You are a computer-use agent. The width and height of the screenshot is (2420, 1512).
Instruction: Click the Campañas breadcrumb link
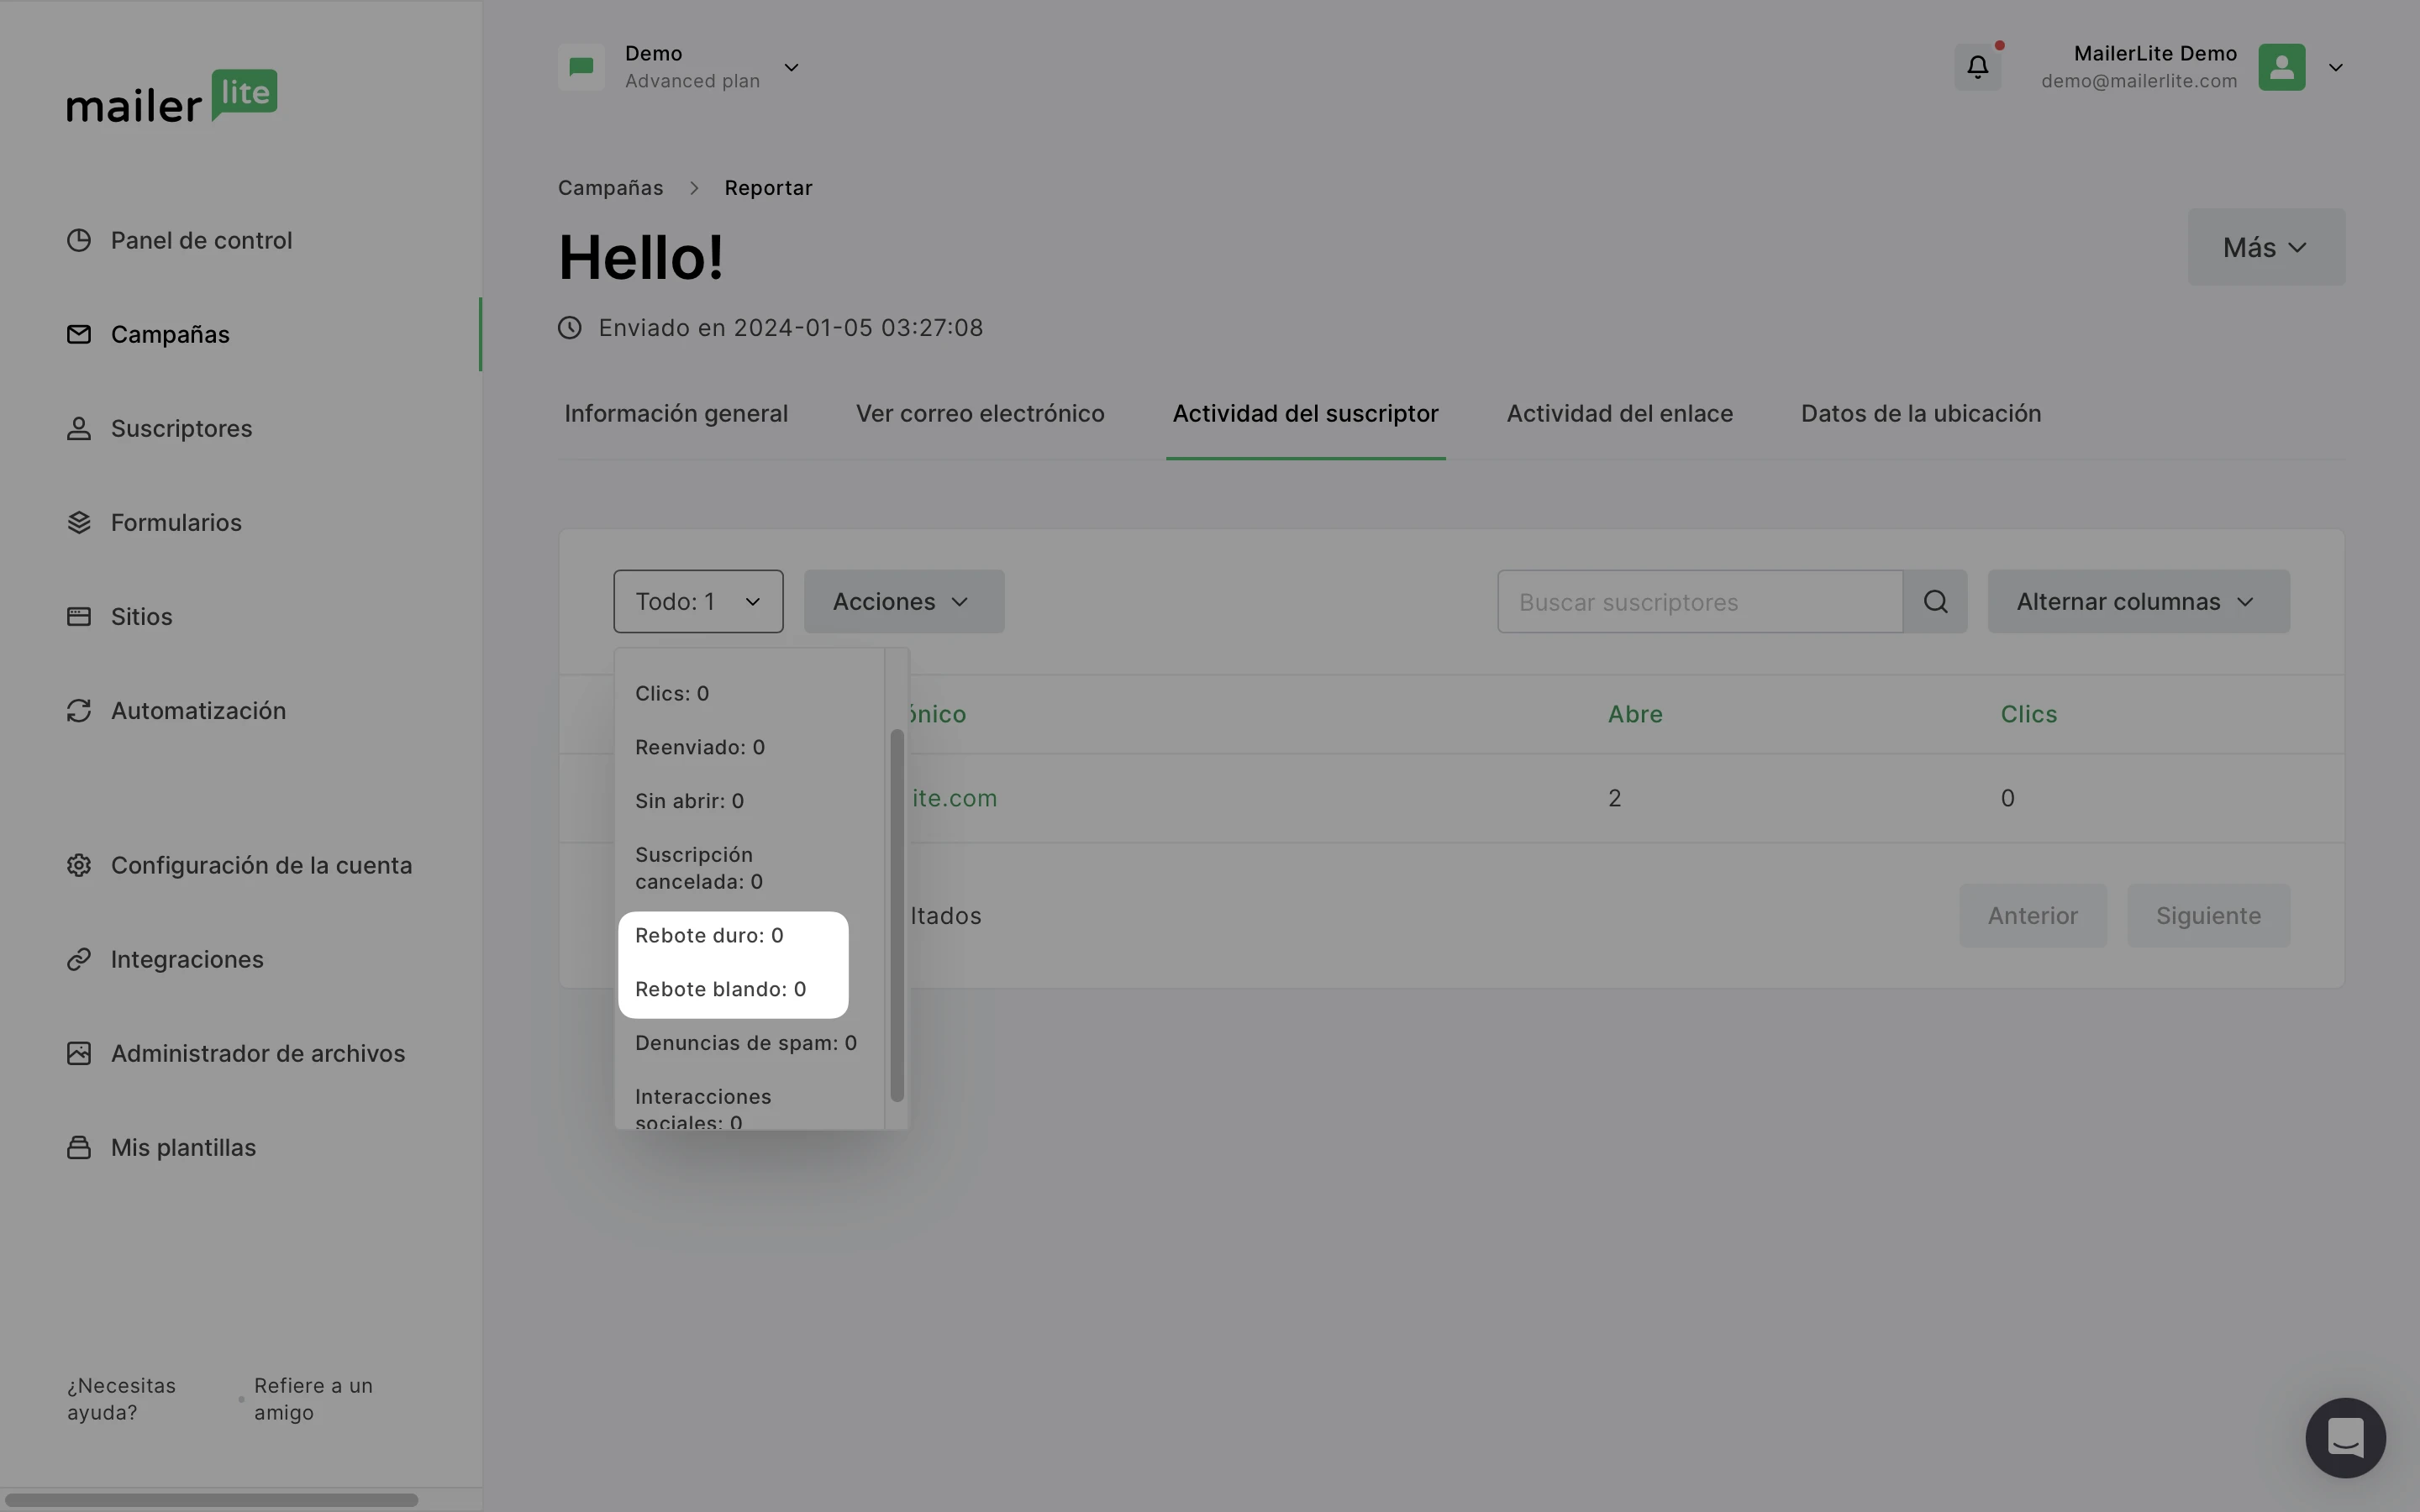click(610, 188)
